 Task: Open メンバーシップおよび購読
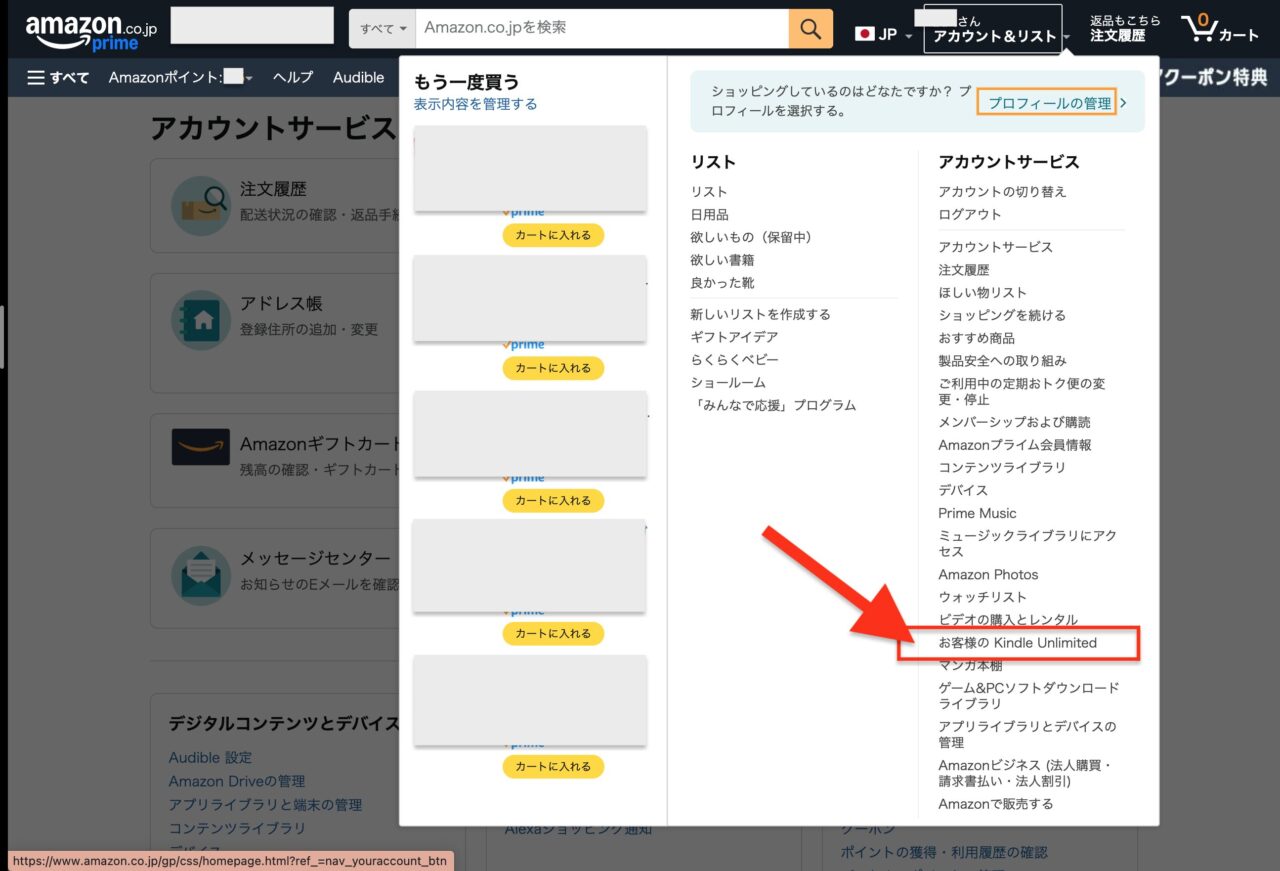point(1014,423)
